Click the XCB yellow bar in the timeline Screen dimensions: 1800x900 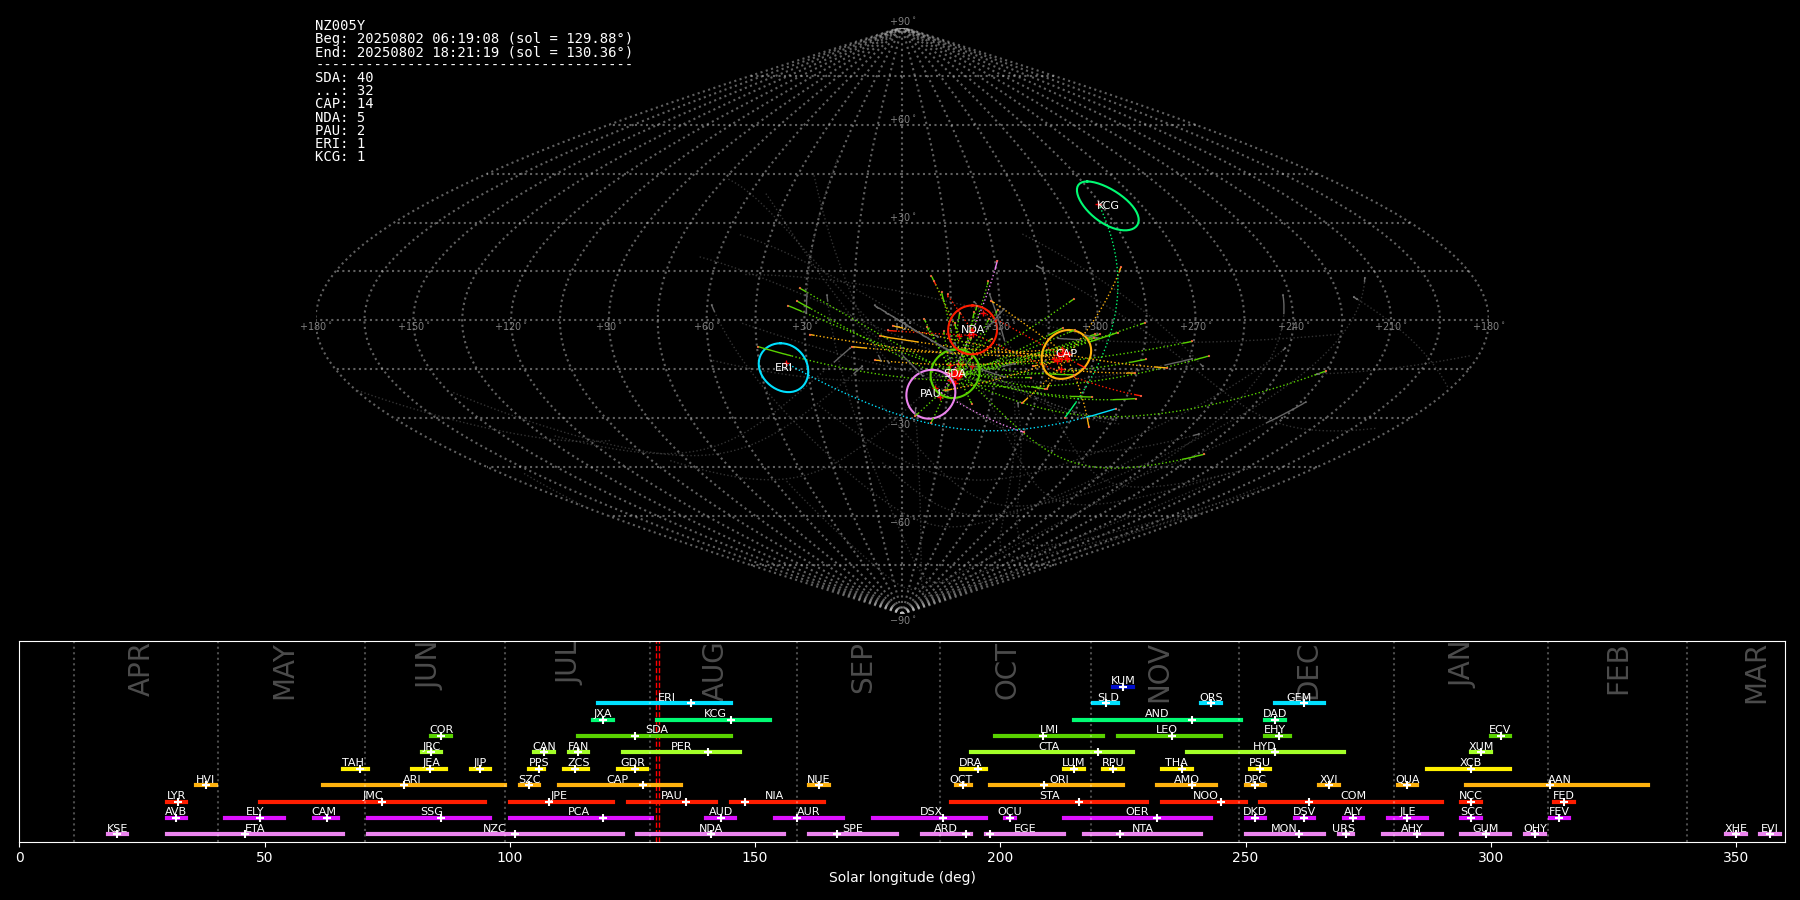click(x=1468, y=769)
